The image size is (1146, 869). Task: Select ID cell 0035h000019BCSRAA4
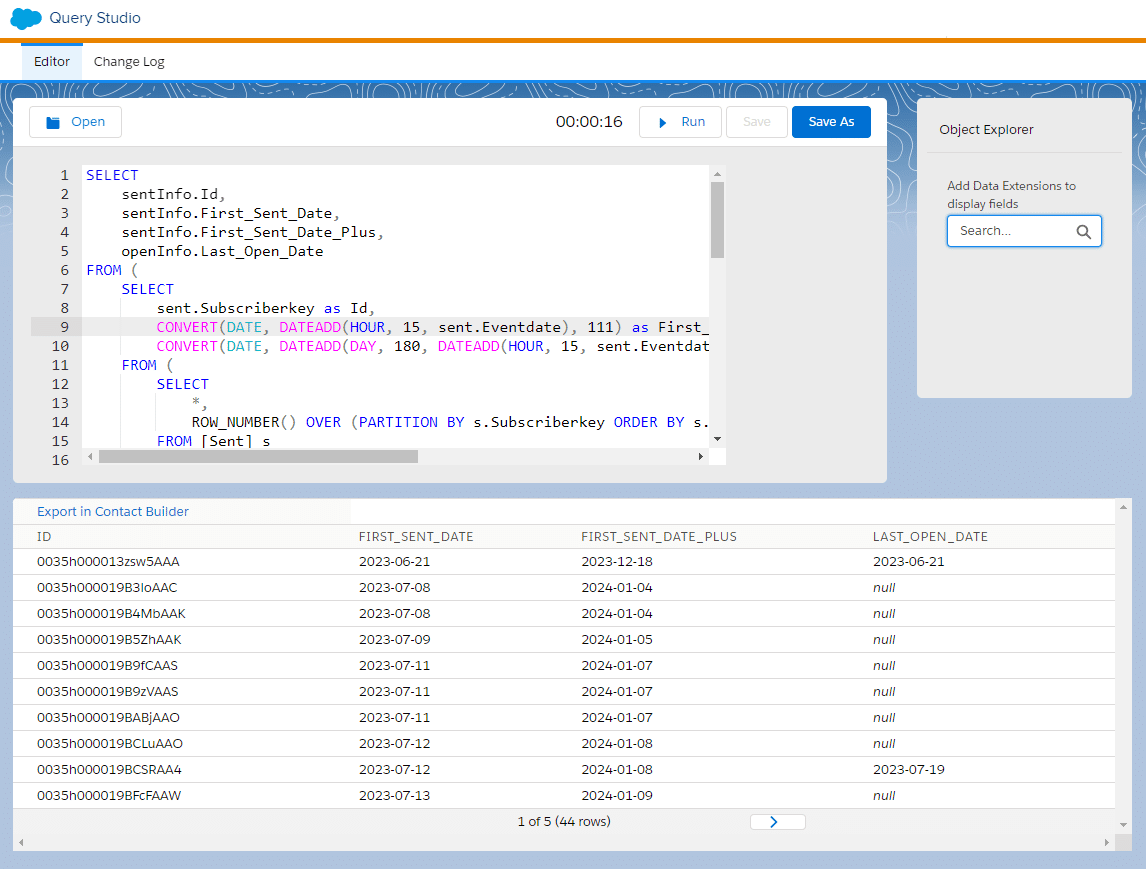coord(109,770)
